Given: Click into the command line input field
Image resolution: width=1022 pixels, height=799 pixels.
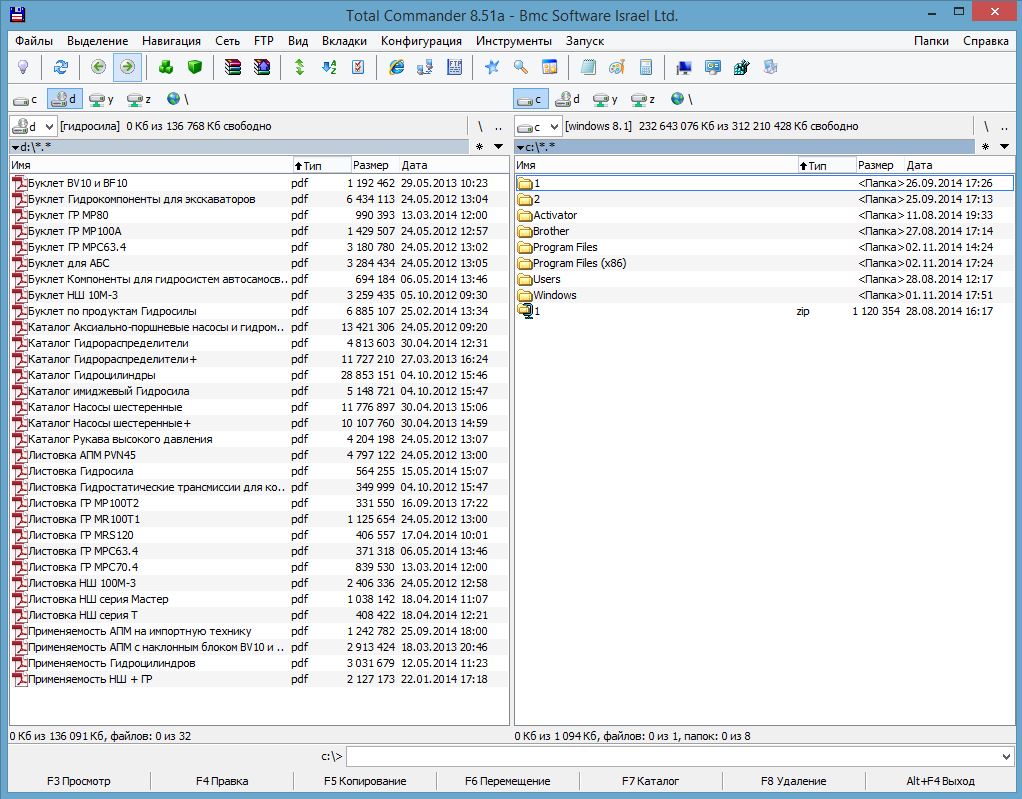Looking at the screenshot, I should [673, 757].
